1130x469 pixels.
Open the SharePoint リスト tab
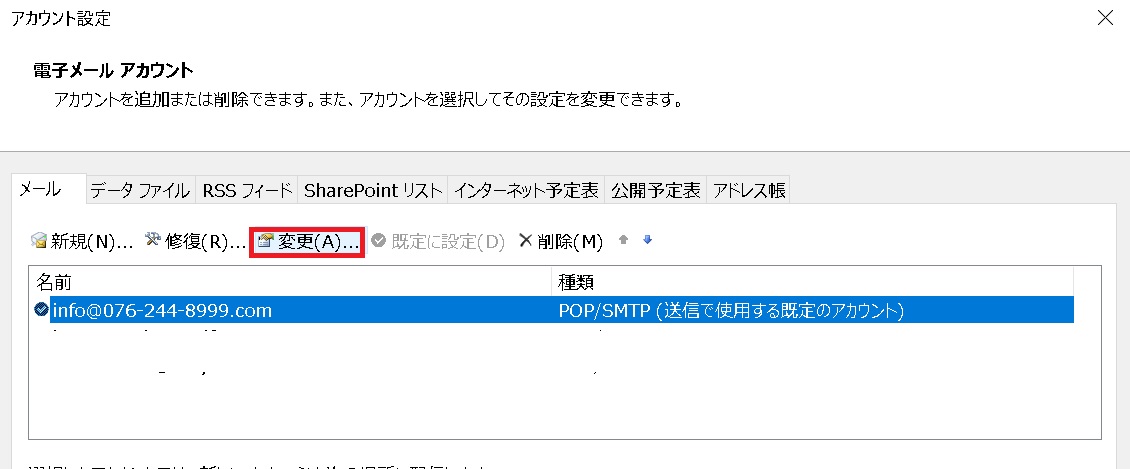click(373, 191)
